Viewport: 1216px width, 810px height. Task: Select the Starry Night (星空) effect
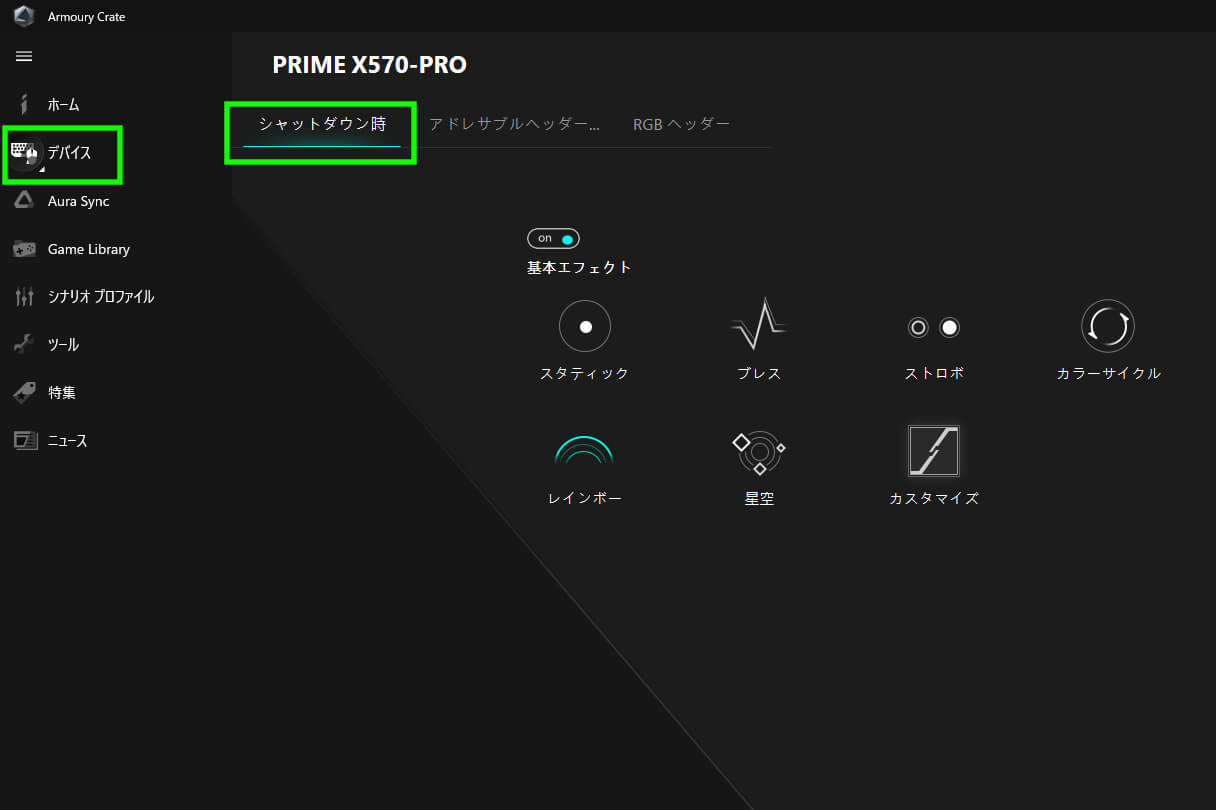[x=759, y=453]
